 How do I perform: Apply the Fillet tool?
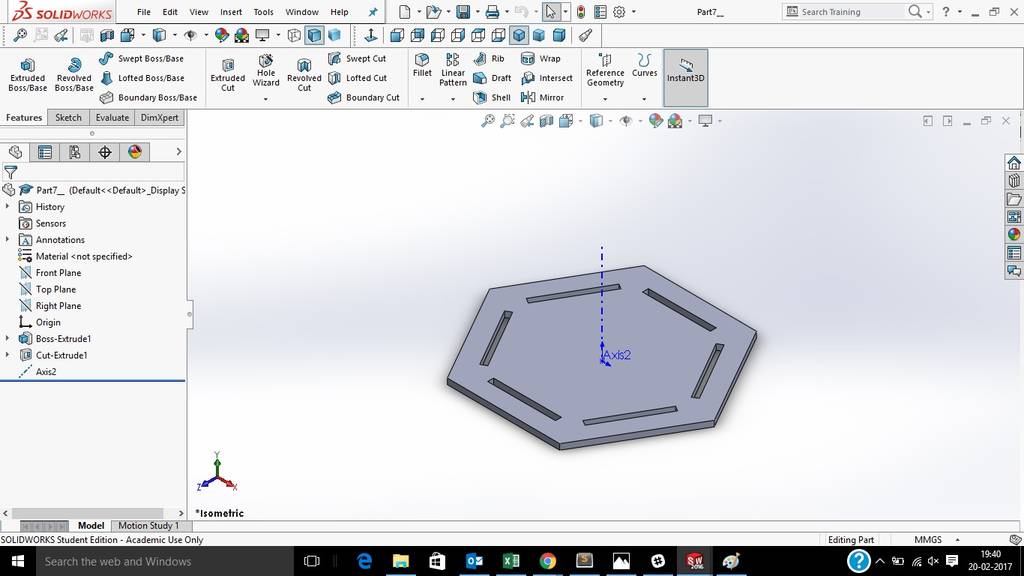[x=422, y=65]
